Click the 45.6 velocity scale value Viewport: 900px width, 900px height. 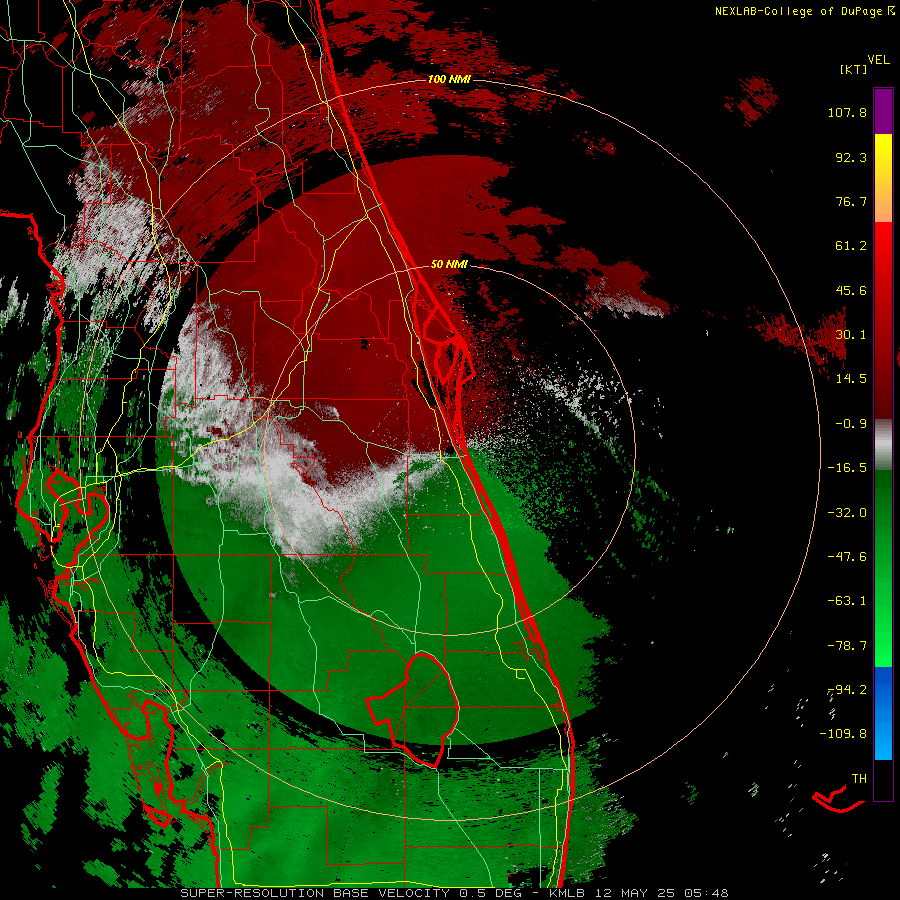tap(851, 290)
